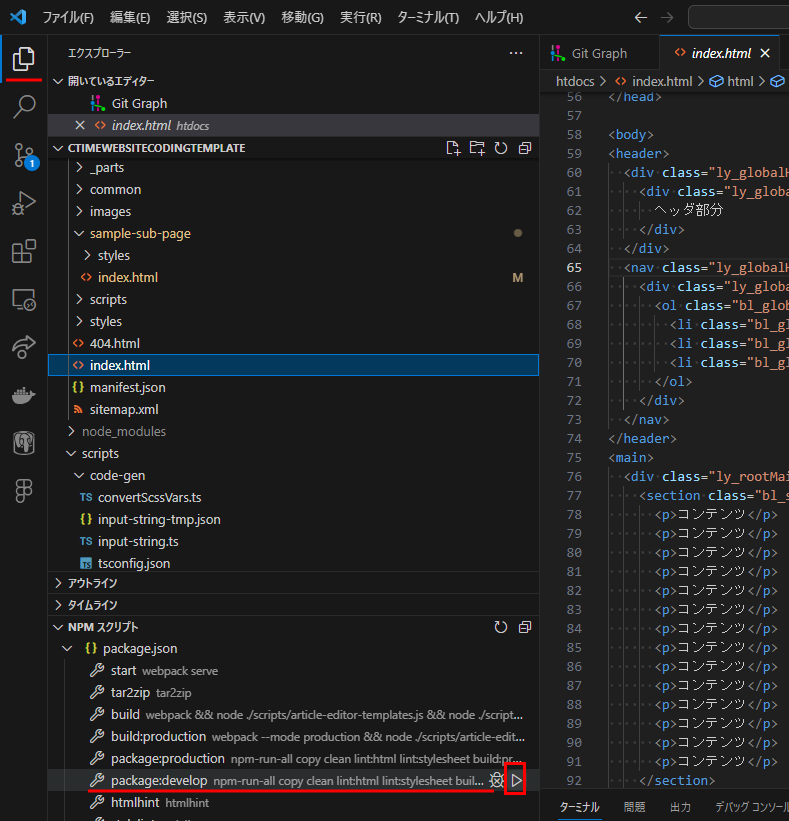789x821 pixels.
Task: Click New File icon in explorer header
Action: coord(453,148)
